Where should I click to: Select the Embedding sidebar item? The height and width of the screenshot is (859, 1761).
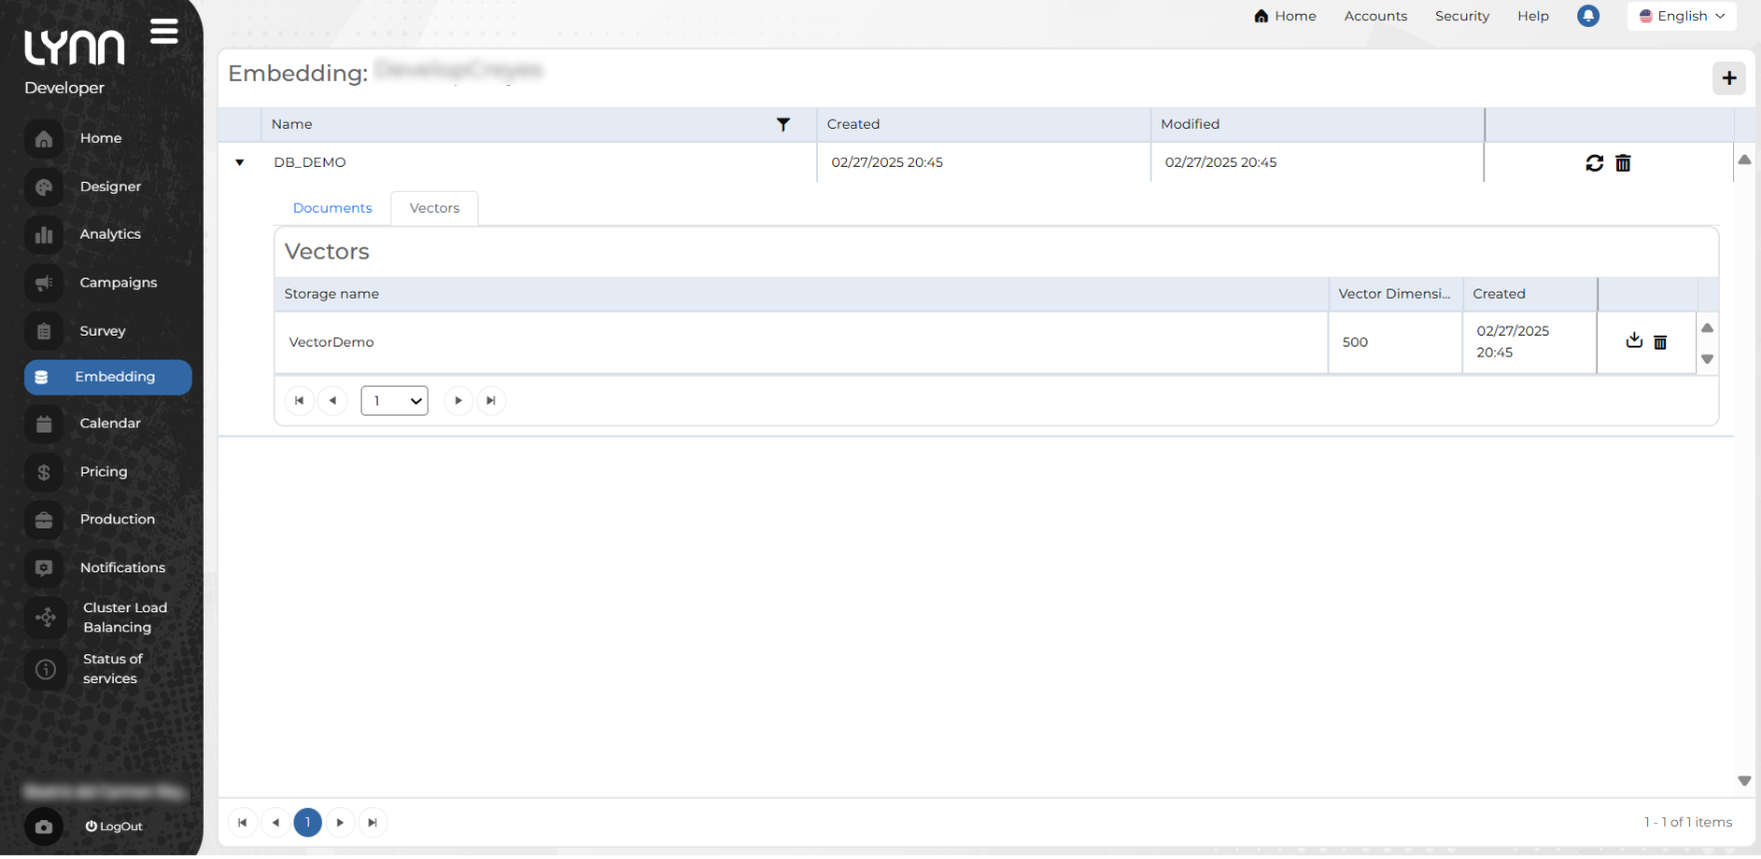[108, 377]
